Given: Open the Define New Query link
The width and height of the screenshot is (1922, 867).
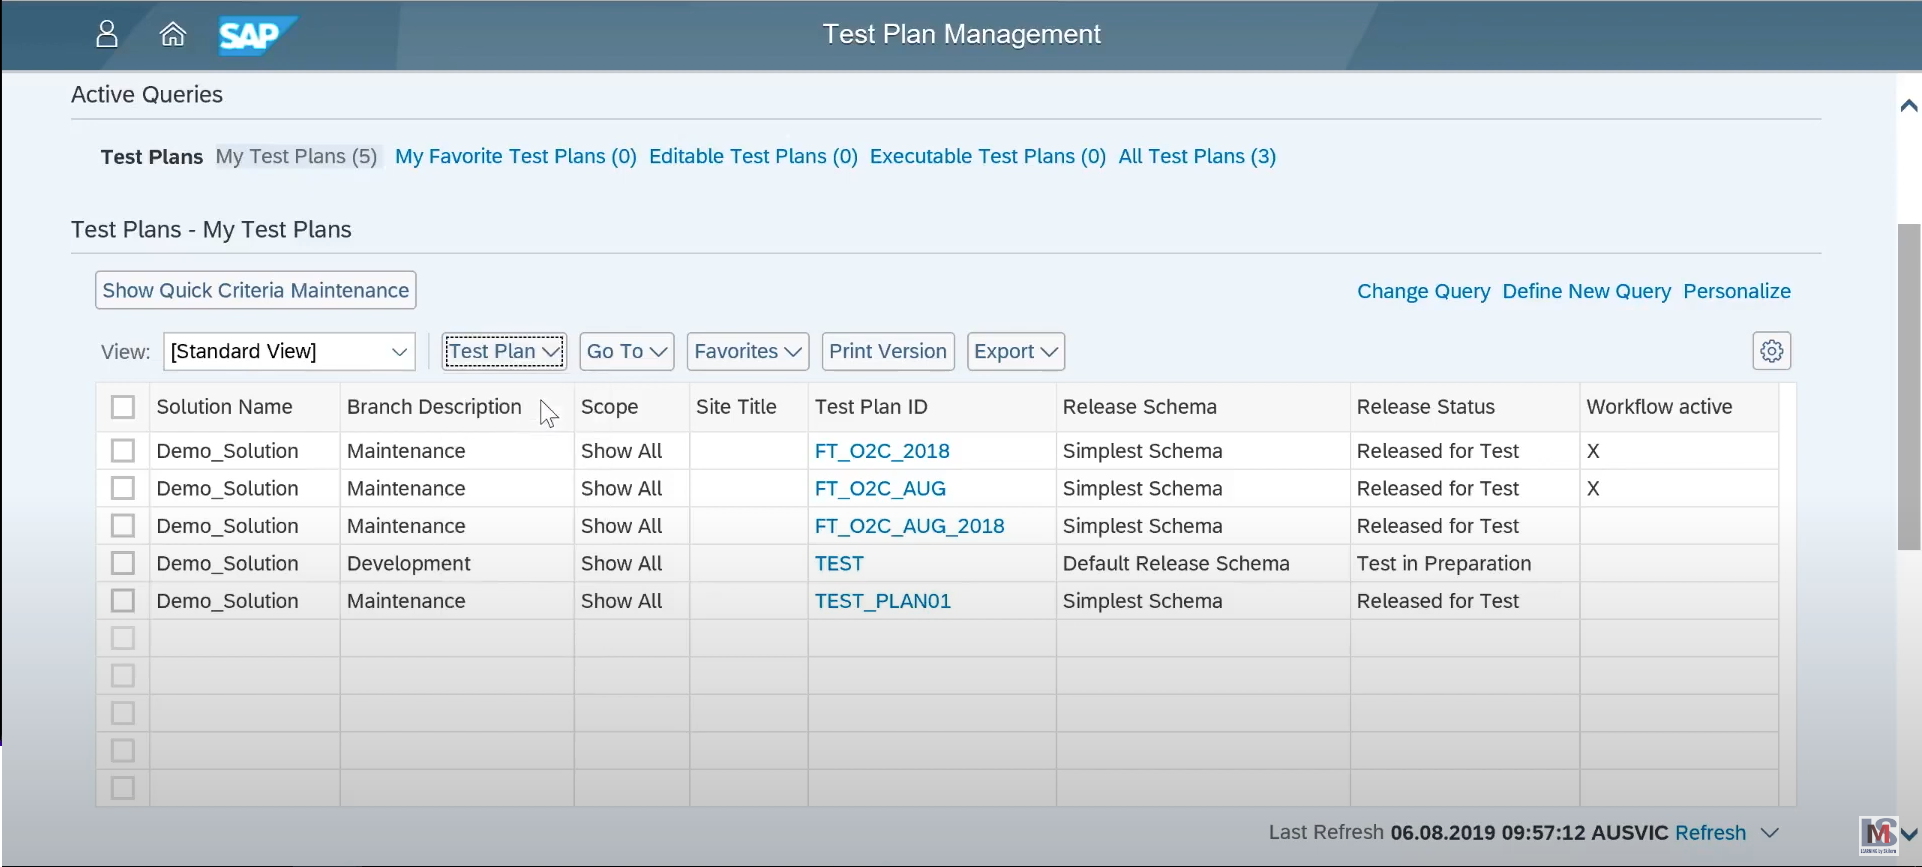Looking at the screenshot, I should [1586, 291].
